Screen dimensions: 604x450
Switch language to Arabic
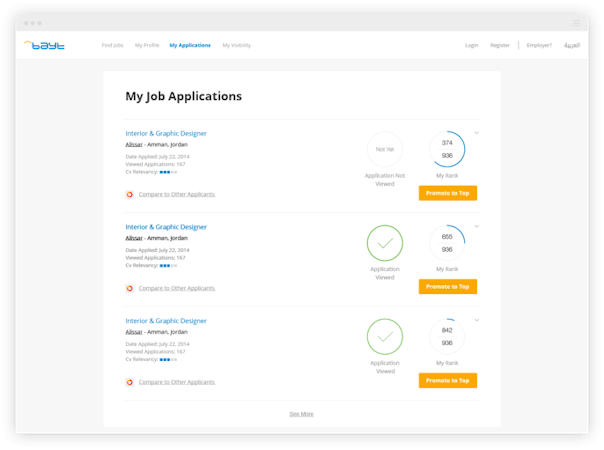tap(572, 45)
